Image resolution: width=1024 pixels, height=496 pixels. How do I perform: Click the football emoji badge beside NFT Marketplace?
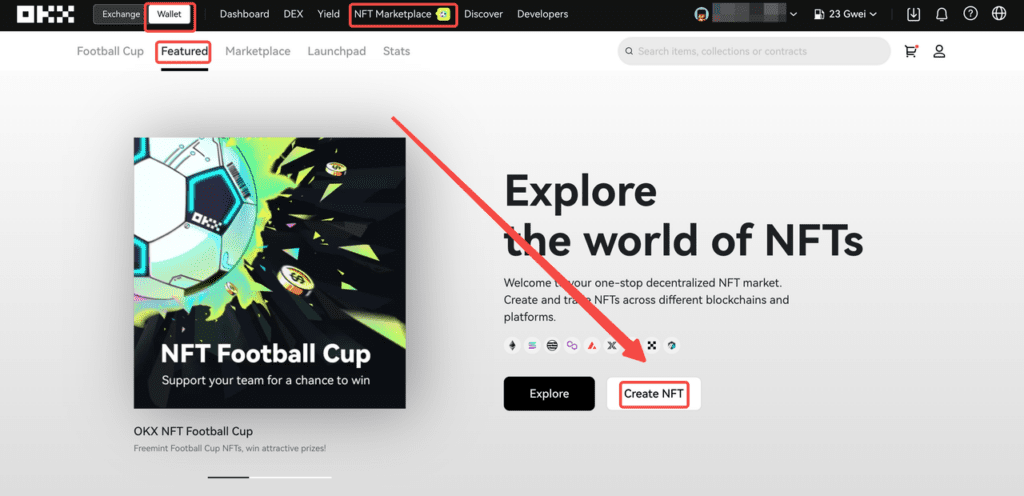pos(443,14)
